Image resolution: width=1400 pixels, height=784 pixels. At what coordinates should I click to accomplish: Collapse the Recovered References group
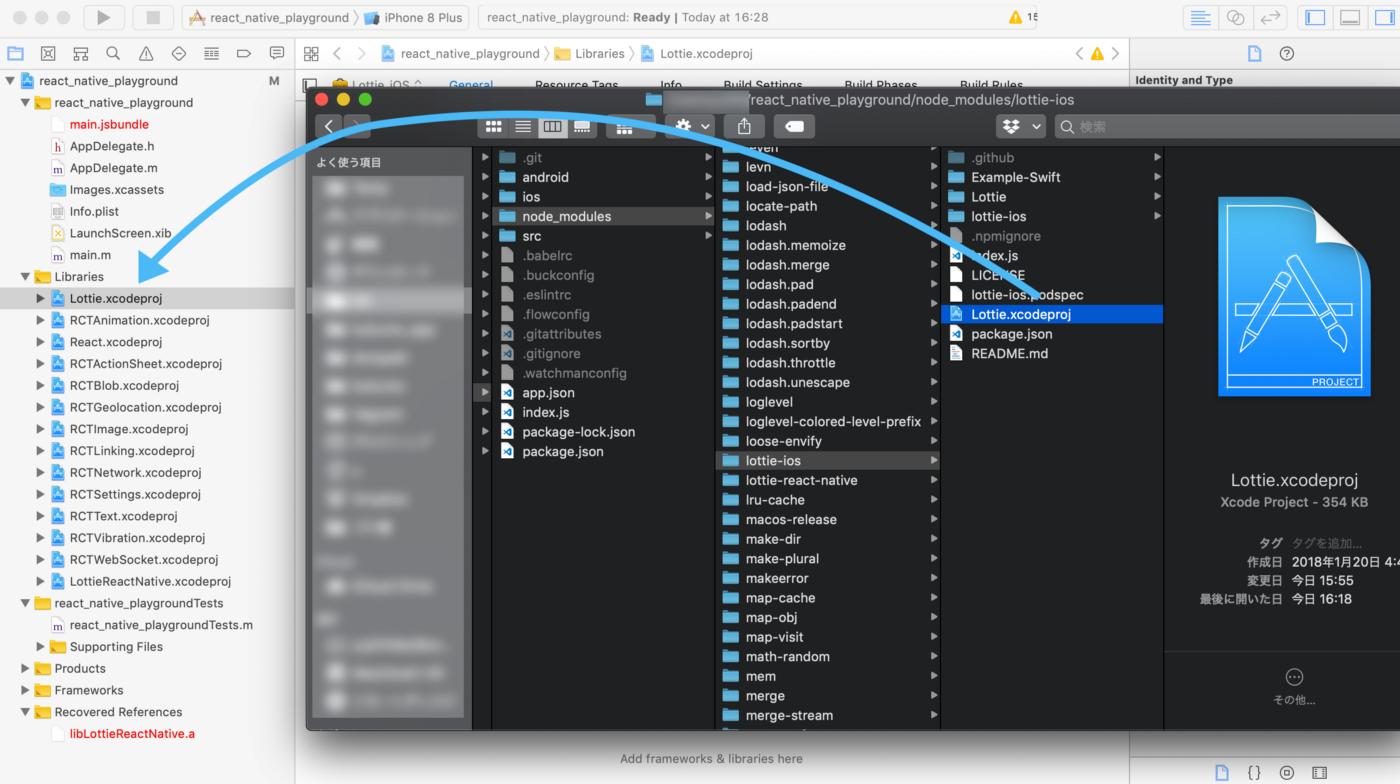click(25, 712)
